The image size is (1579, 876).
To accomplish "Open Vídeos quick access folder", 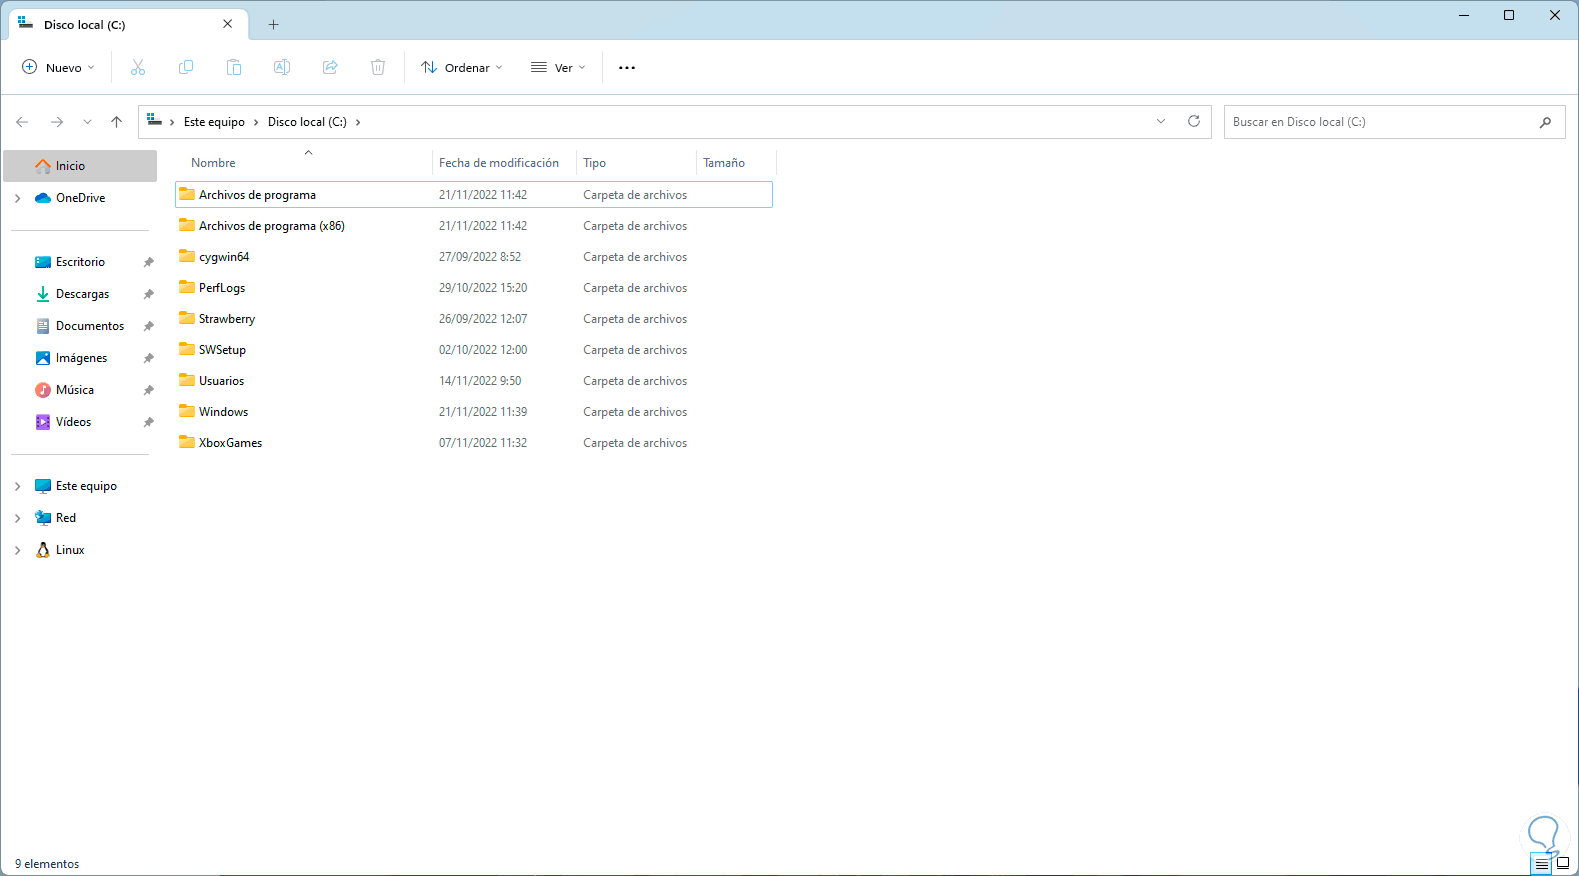I will tap(73, 422).
